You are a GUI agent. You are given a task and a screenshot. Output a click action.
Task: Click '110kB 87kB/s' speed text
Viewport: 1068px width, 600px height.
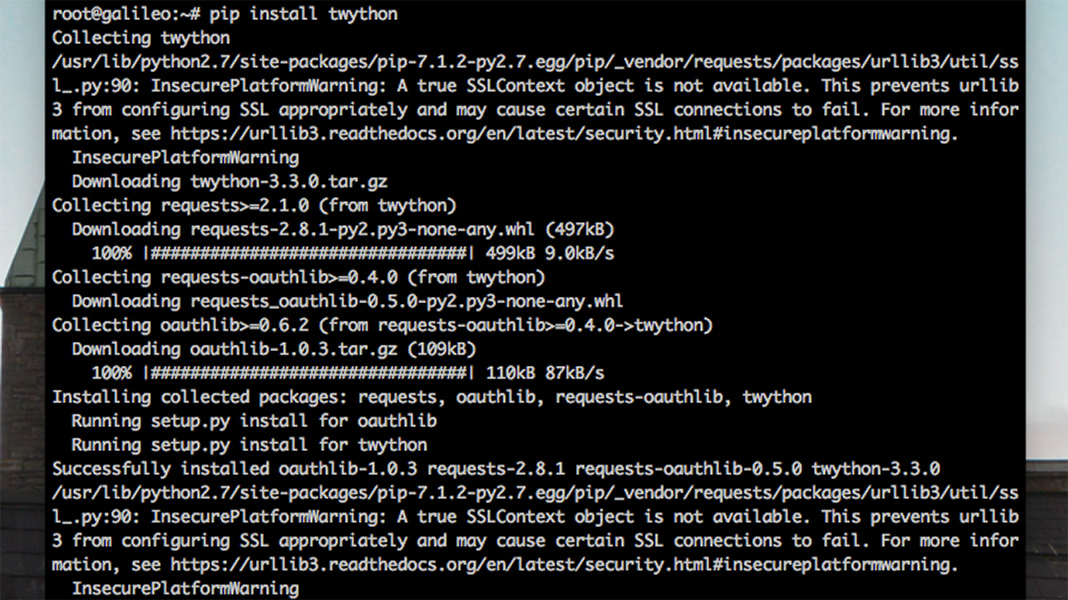click(x=545, y=373)
